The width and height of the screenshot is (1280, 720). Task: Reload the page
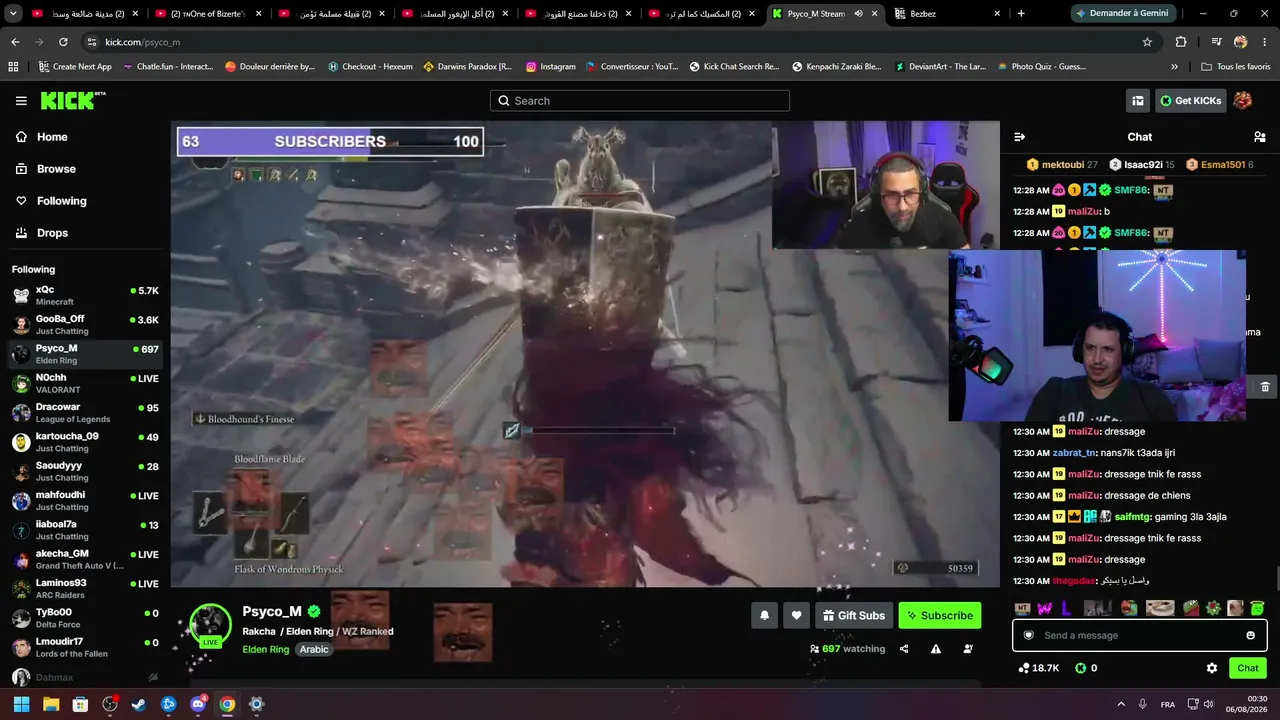(63, 42)
